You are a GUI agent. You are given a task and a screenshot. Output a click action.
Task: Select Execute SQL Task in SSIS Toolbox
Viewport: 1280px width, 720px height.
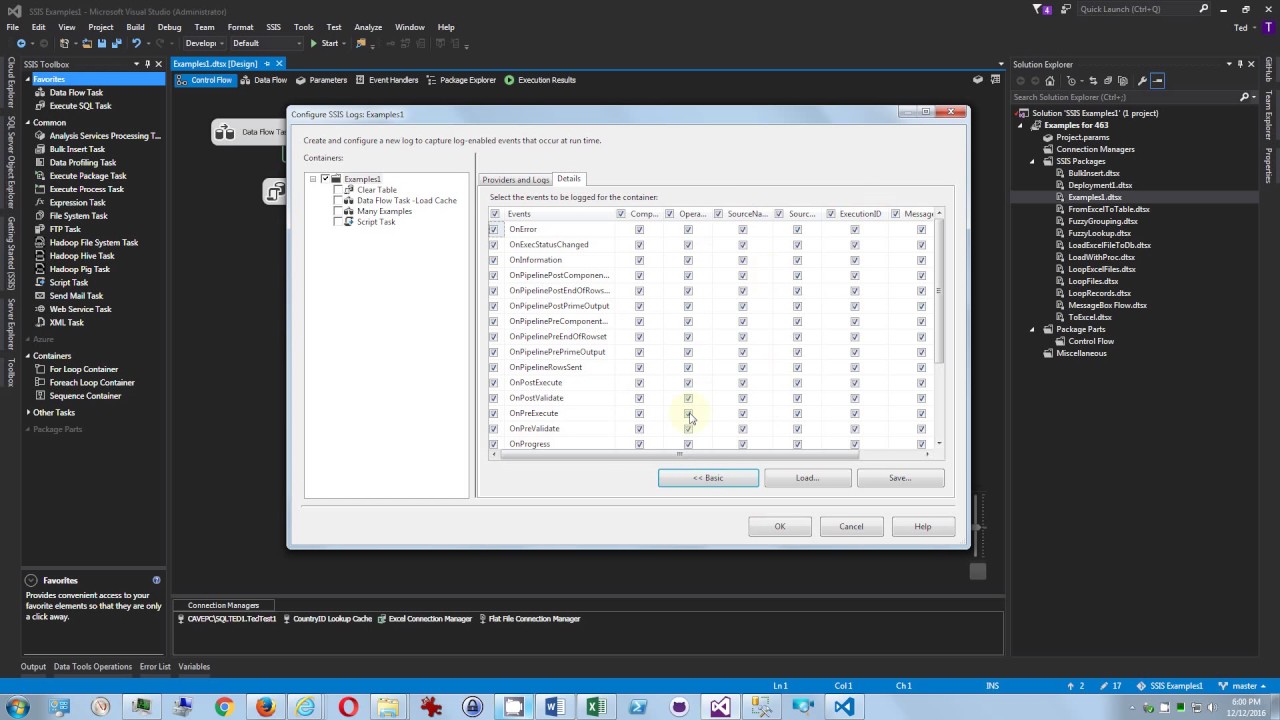tap(80, 106)
